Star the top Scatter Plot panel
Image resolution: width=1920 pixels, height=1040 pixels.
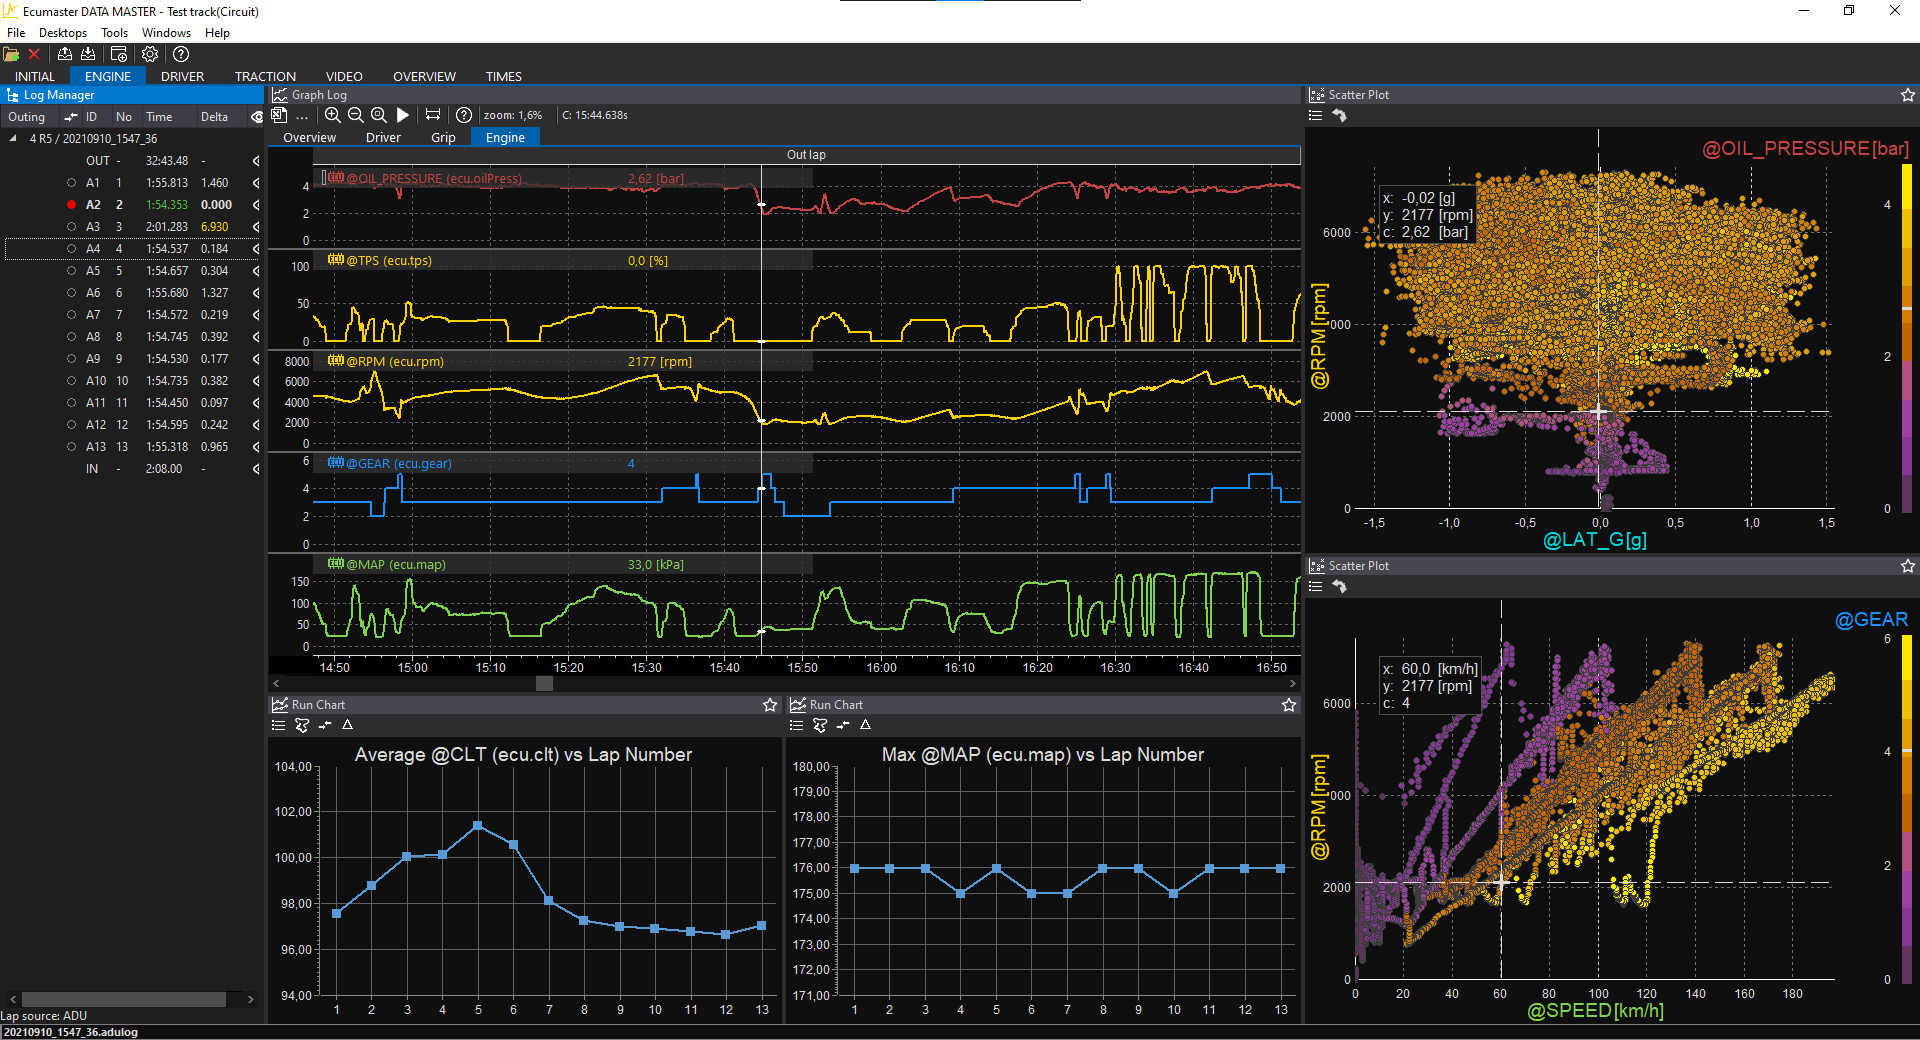(1907, 95)
